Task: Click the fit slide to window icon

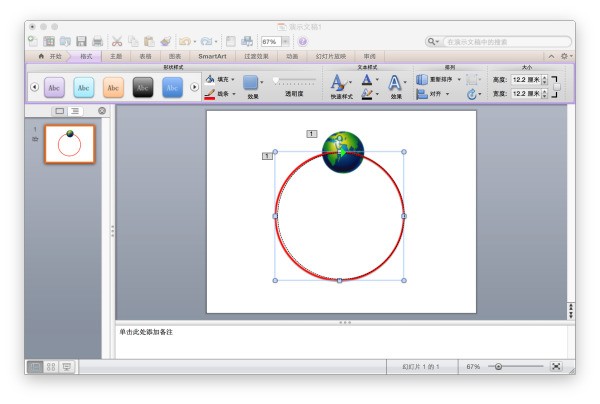Action: tap(556, 367)
